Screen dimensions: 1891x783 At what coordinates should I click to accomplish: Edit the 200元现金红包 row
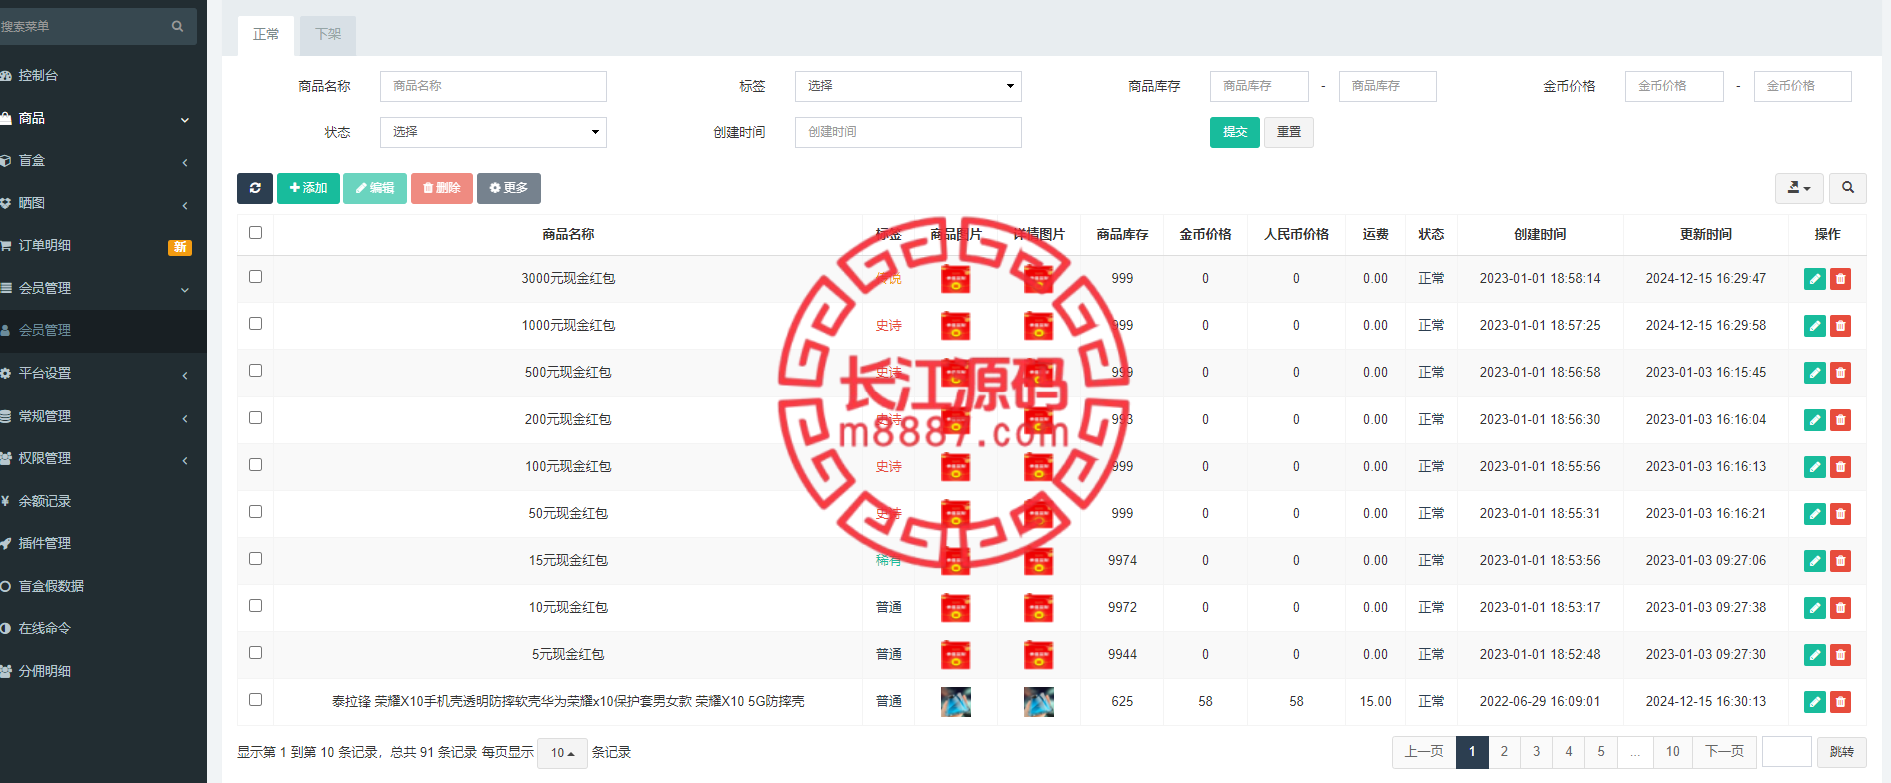(1815, 420)
